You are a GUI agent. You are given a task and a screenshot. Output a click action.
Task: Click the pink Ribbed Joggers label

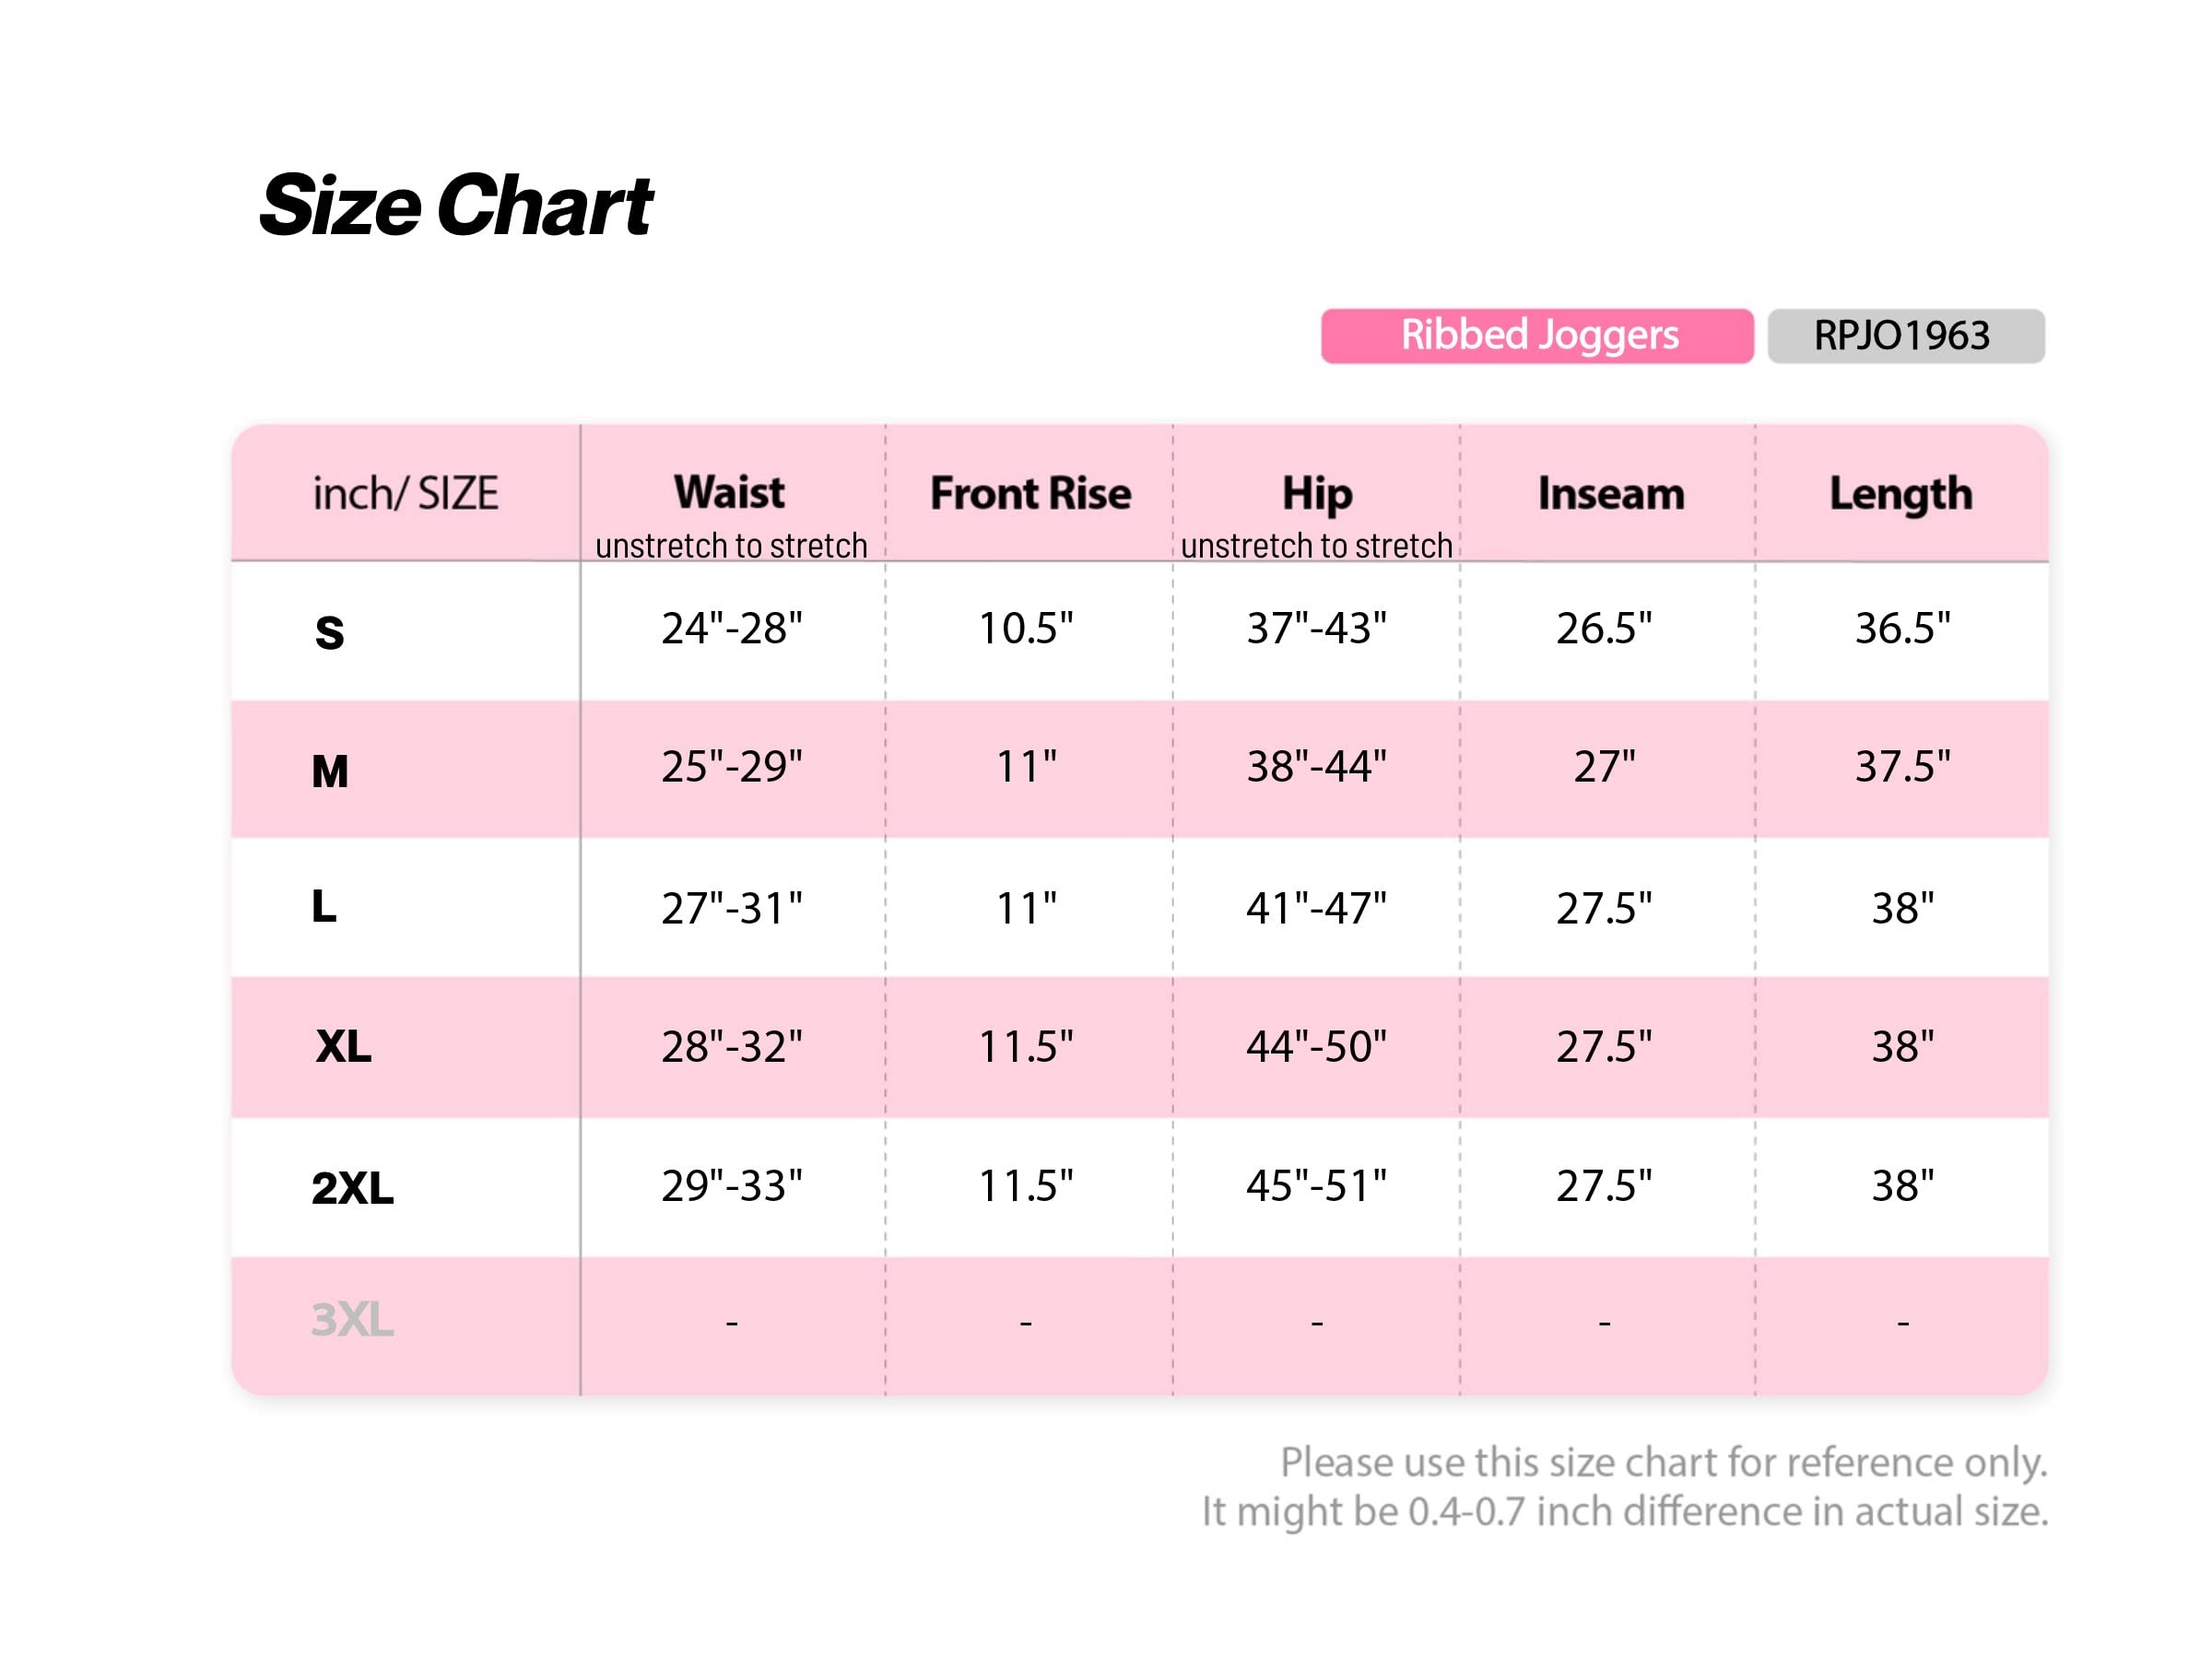pos(1537,336)
